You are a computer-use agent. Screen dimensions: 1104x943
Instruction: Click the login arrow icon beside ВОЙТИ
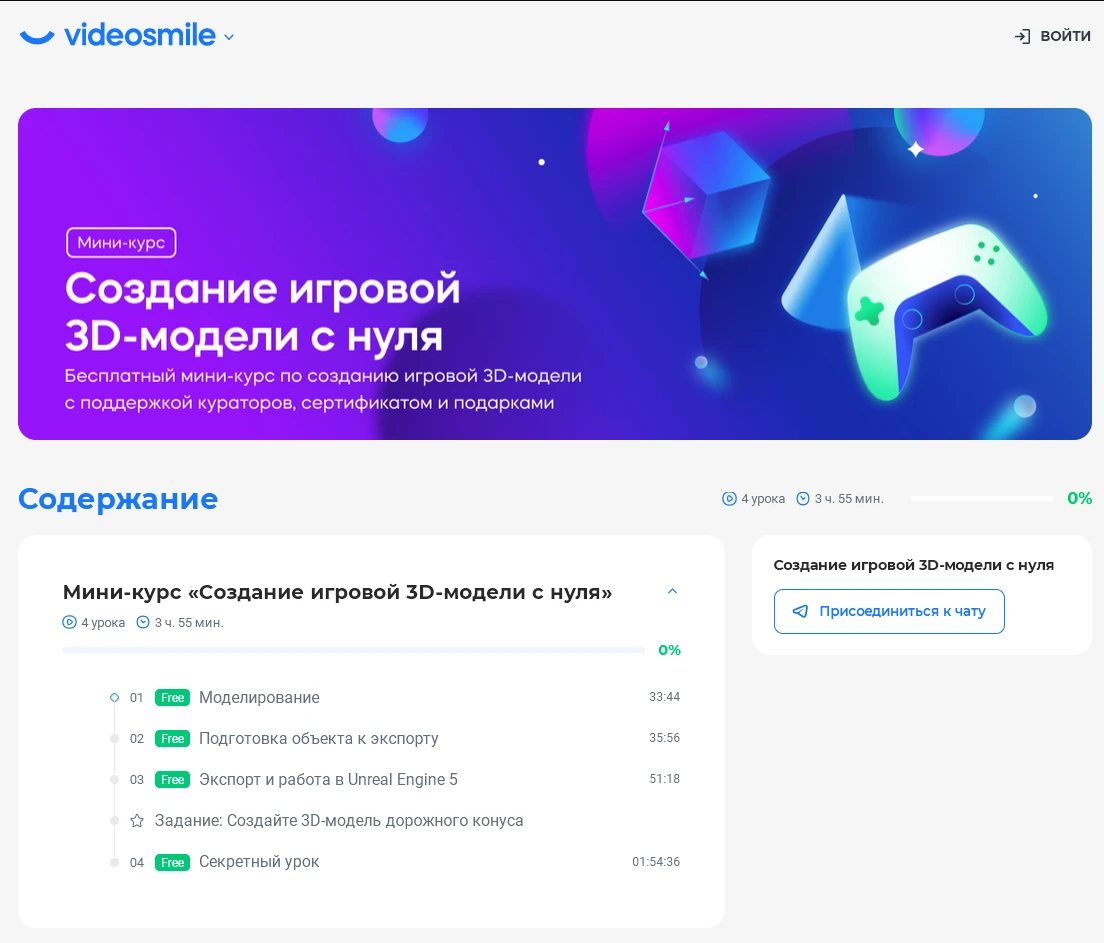tap(1022, 36)
